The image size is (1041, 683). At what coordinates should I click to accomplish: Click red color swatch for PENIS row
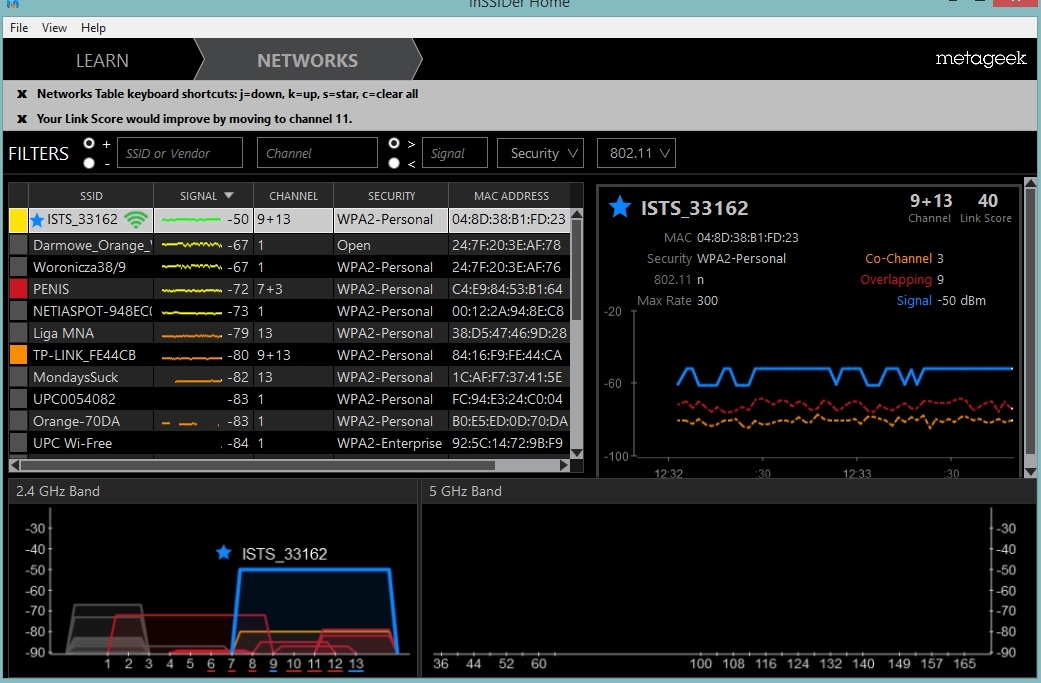coord(19,289)
